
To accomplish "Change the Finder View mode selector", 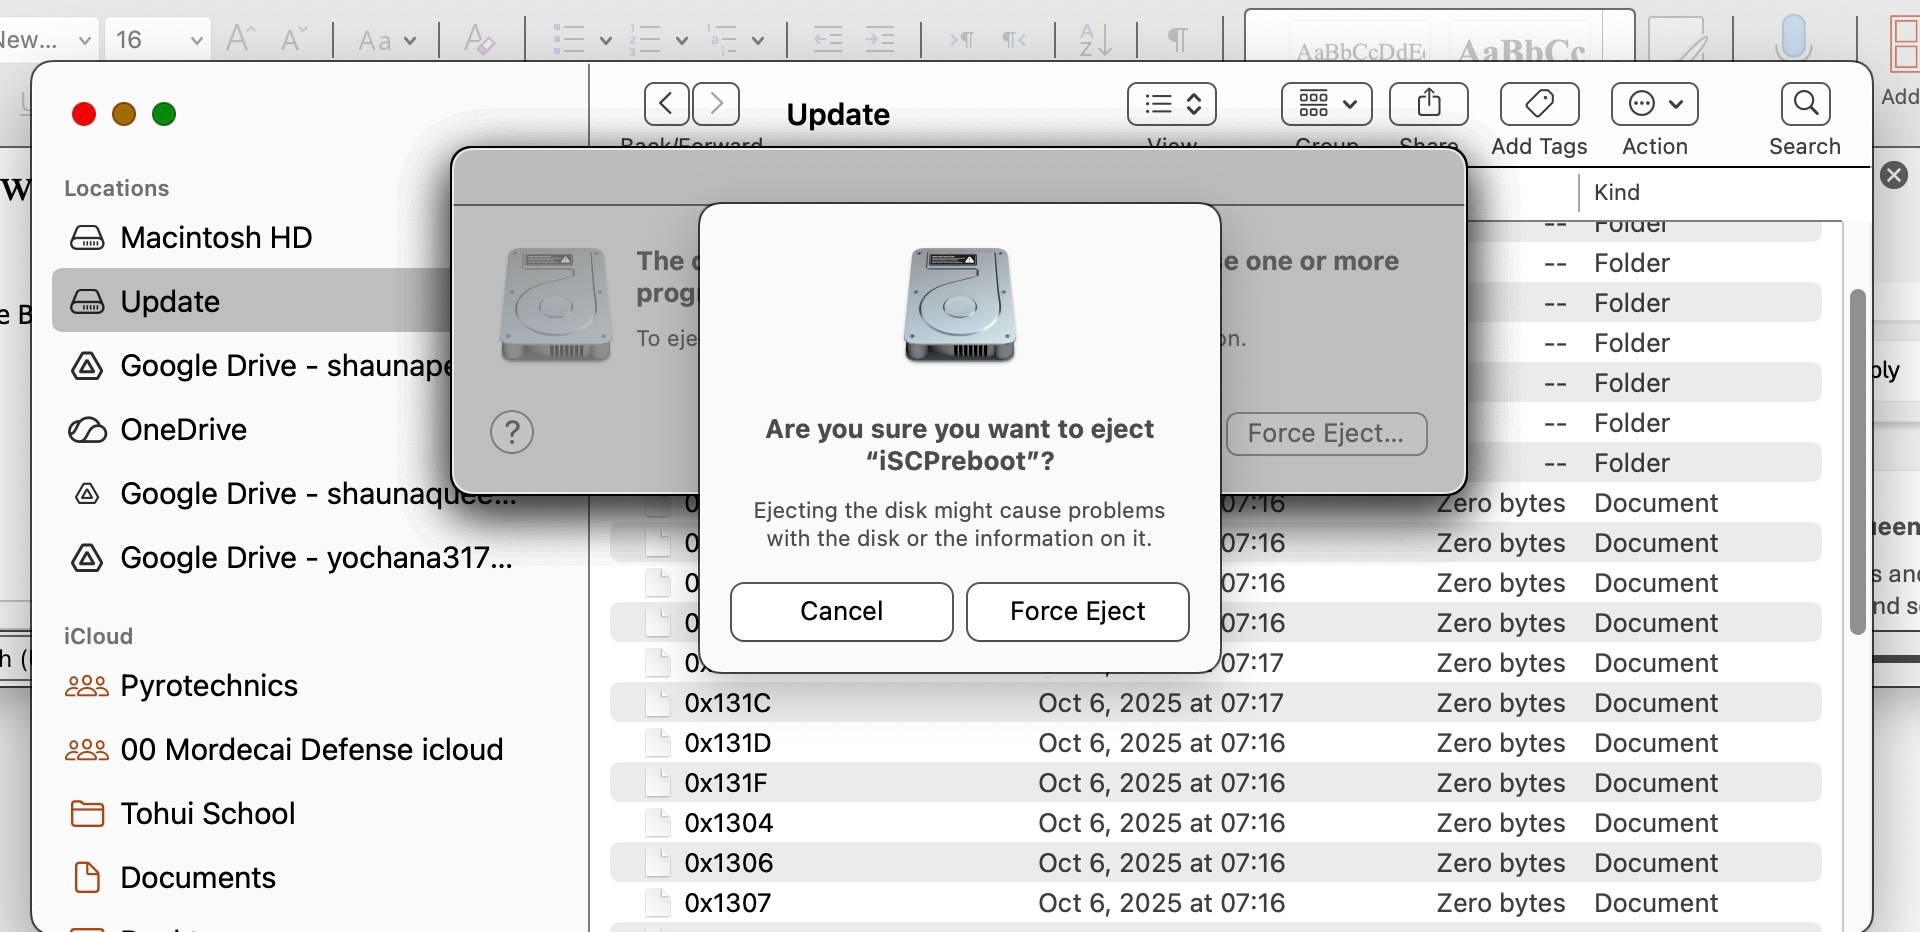I will tap(1171, 103).
